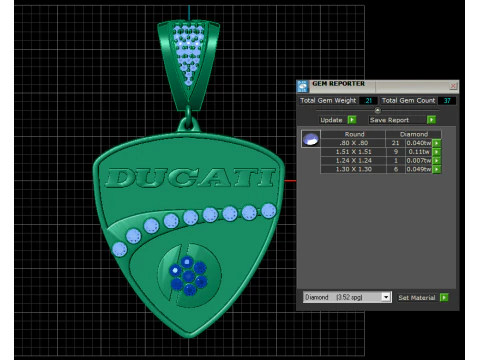Click the Total Gem Weight label
The image size is (480, 360).
click(x=328, y=100)
